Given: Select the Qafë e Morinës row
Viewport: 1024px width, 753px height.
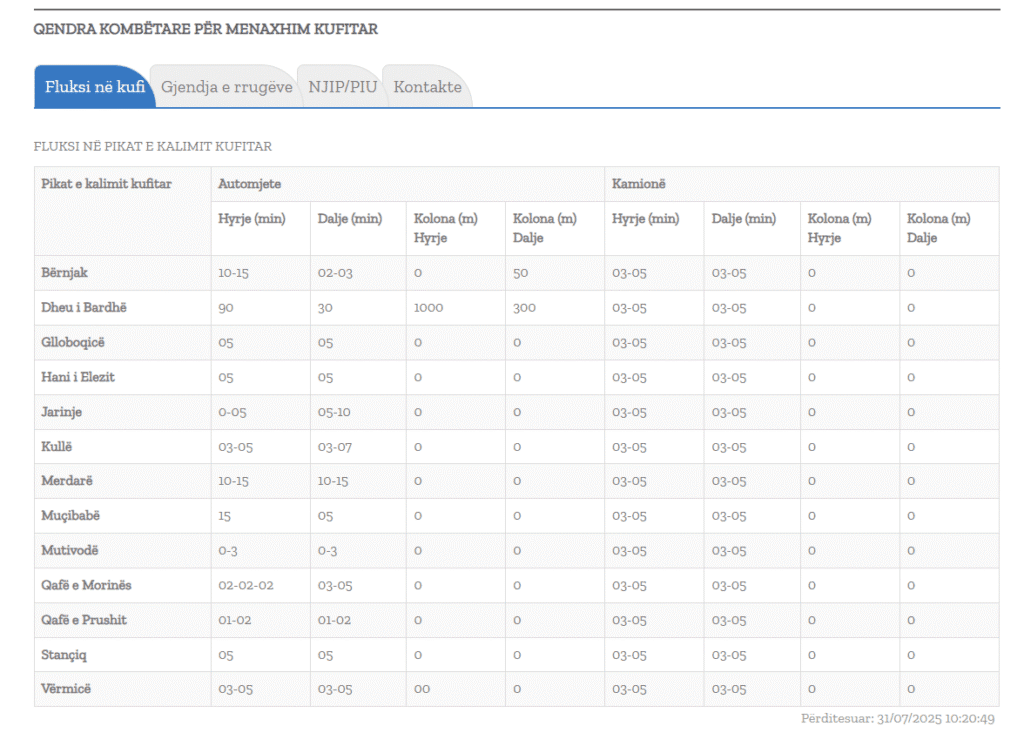Looking at the screenshot, I should click(86, 585).
